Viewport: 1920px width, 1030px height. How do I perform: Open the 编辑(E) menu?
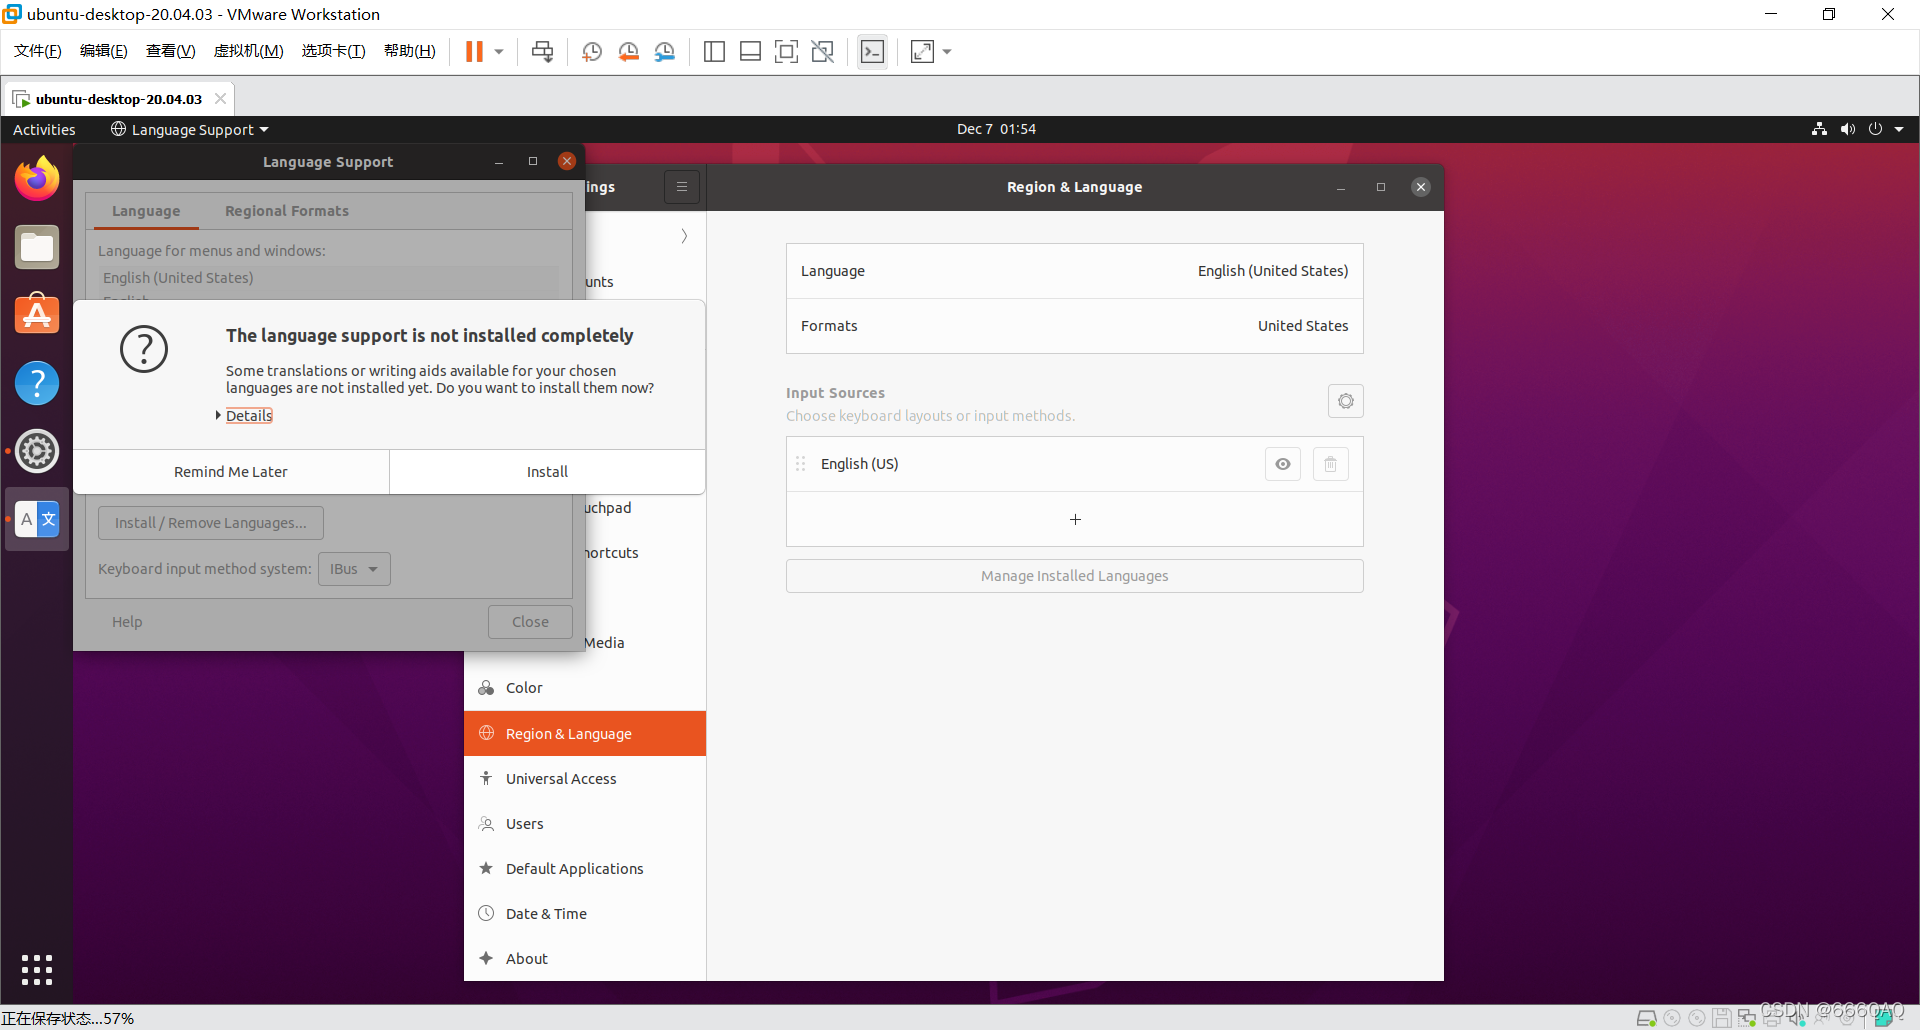click(104, 51)
